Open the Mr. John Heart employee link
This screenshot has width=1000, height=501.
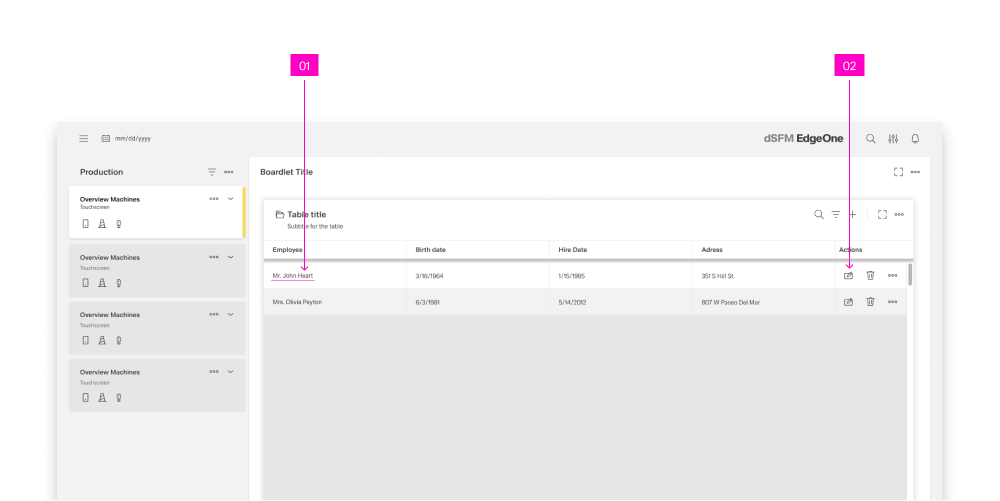(293, 275)
